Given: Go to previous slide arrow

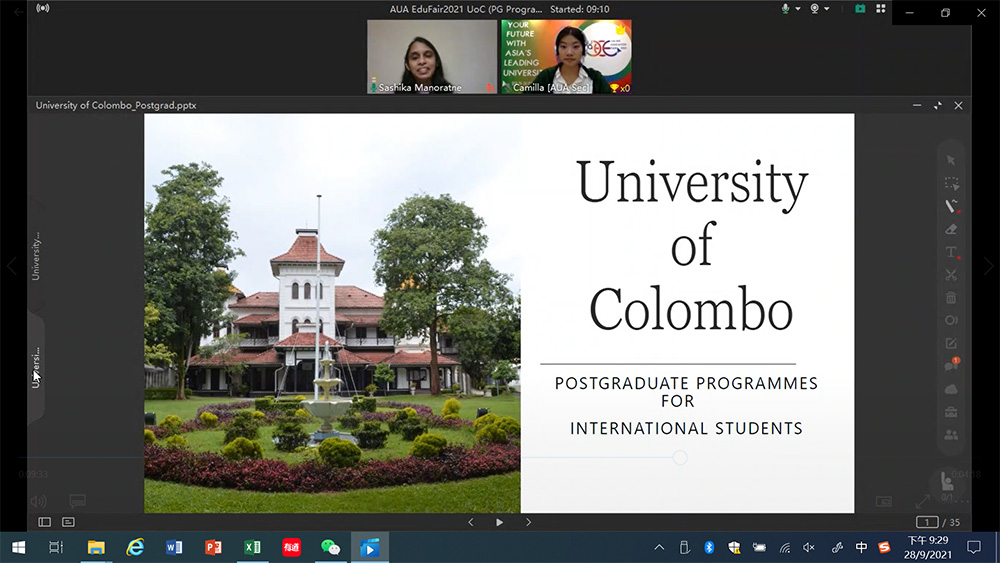Looking at the screenshot, I should [x=471, y=522].
